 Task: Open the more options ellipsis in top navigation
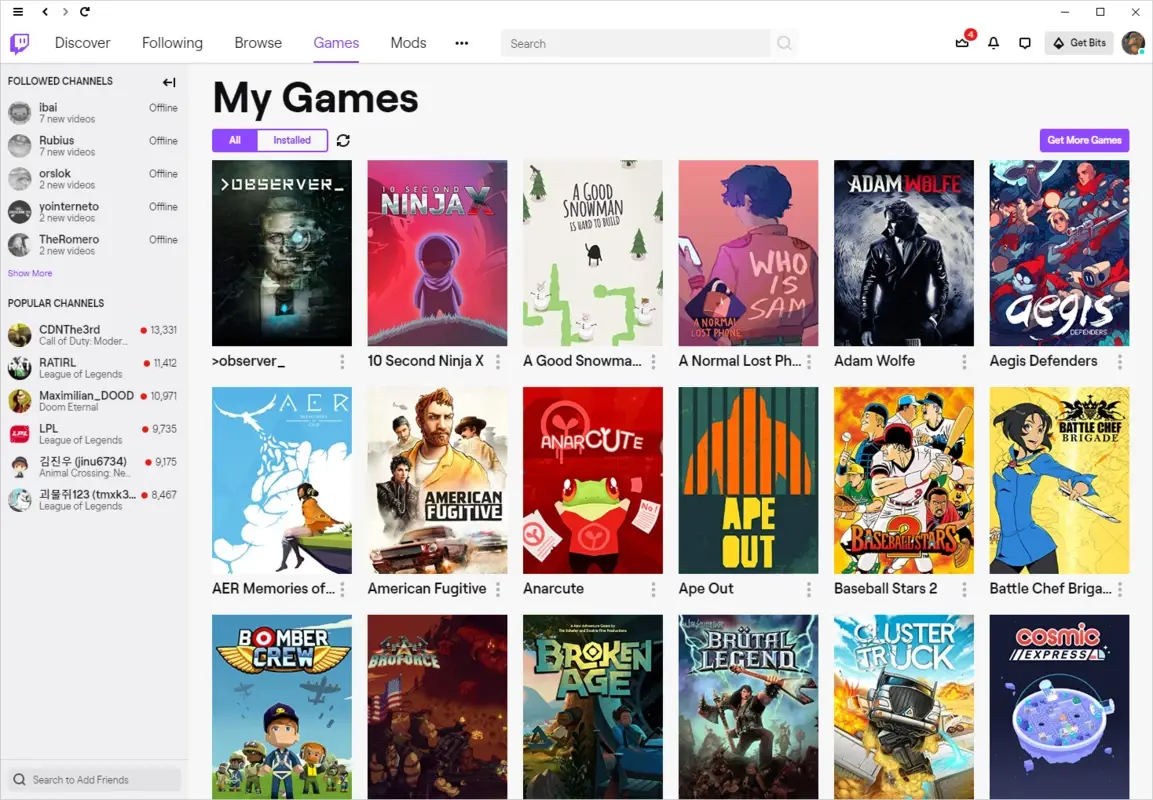tap(461, 43)
